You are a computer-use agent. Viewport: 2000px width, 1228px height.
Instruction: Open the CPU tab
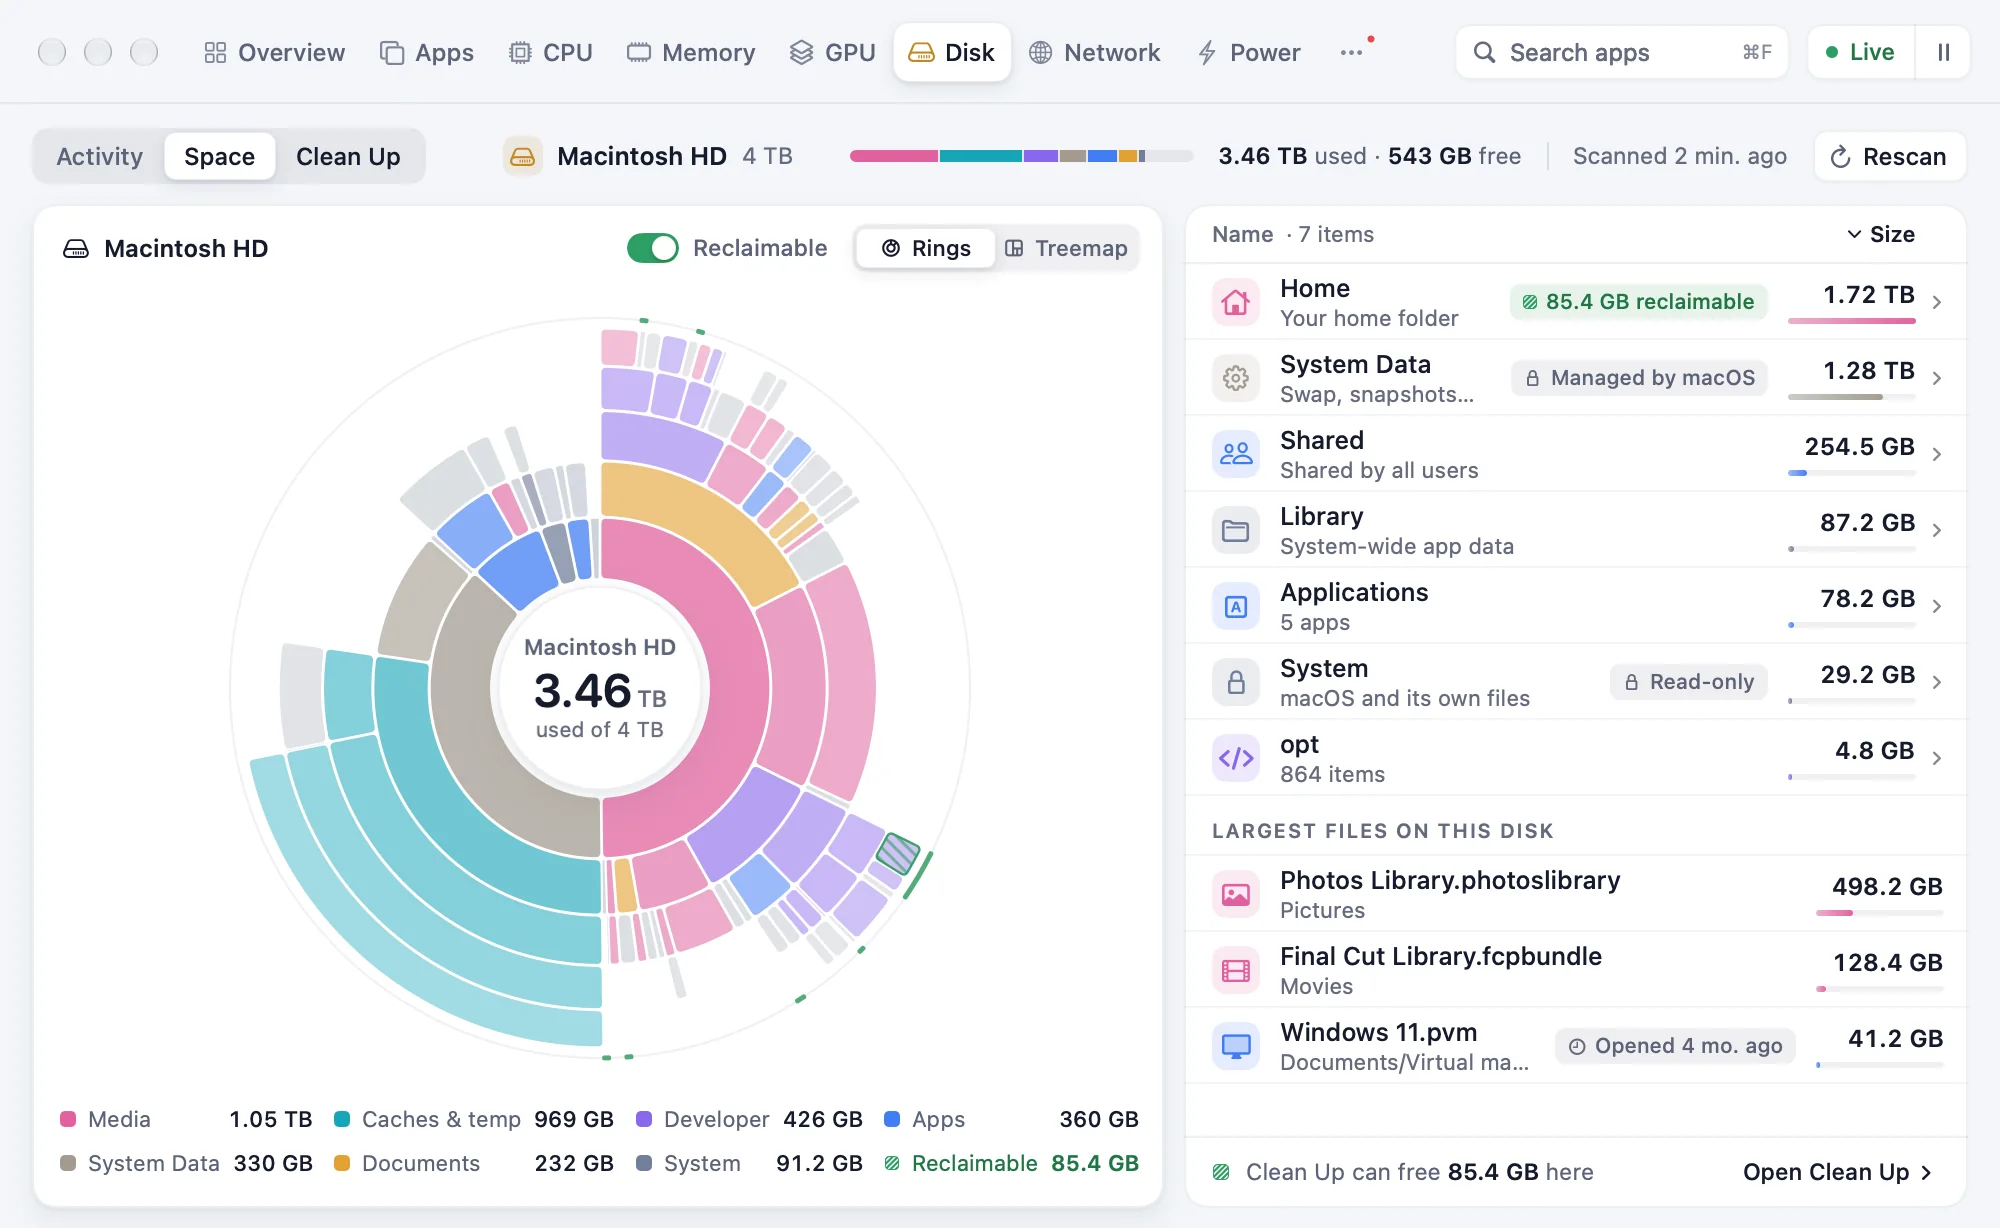551,52
